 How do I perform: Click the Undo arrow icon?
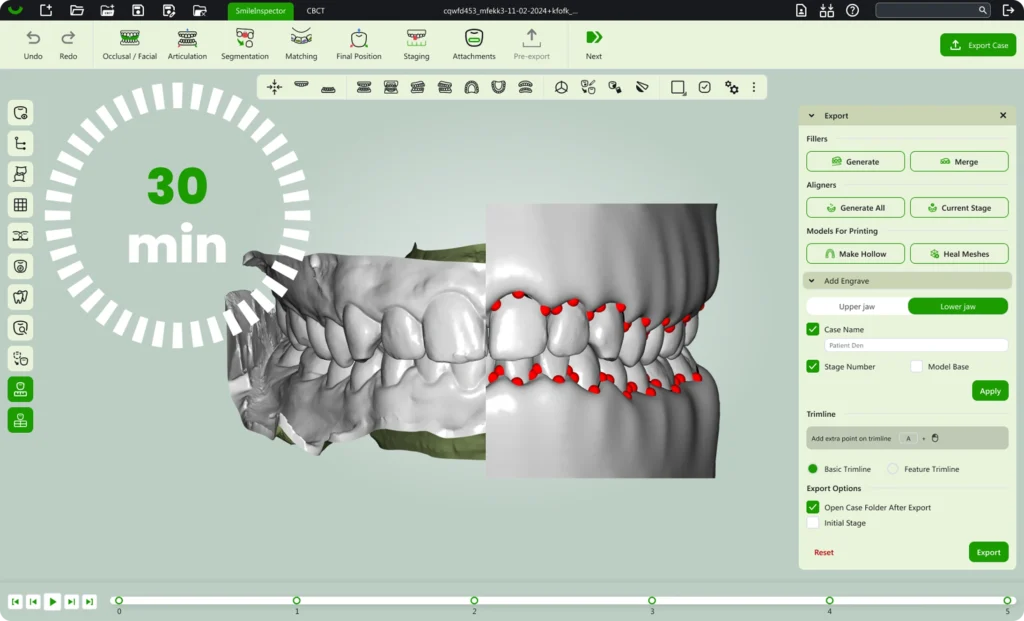33,38
